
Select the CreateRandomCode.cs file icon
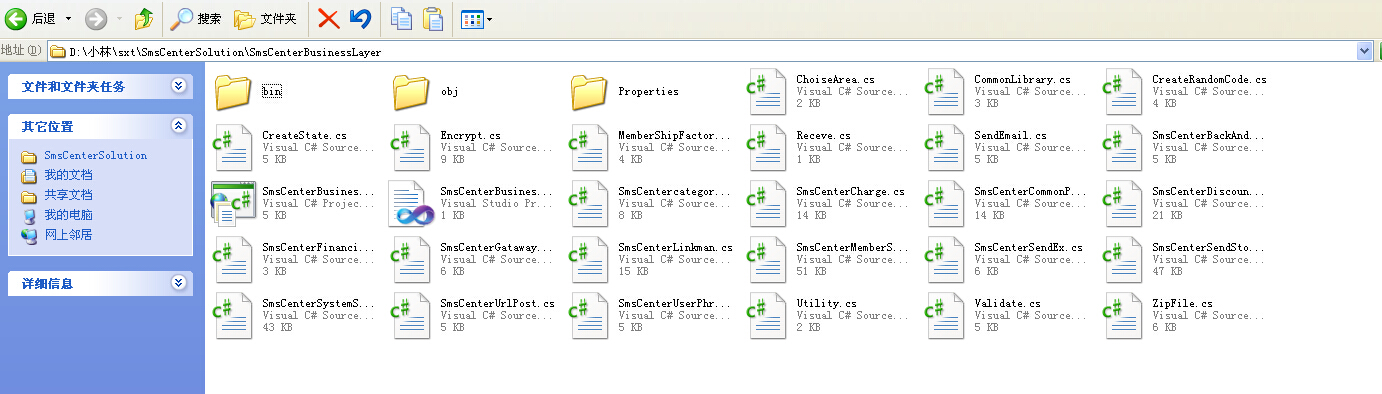click(1123, 91)
